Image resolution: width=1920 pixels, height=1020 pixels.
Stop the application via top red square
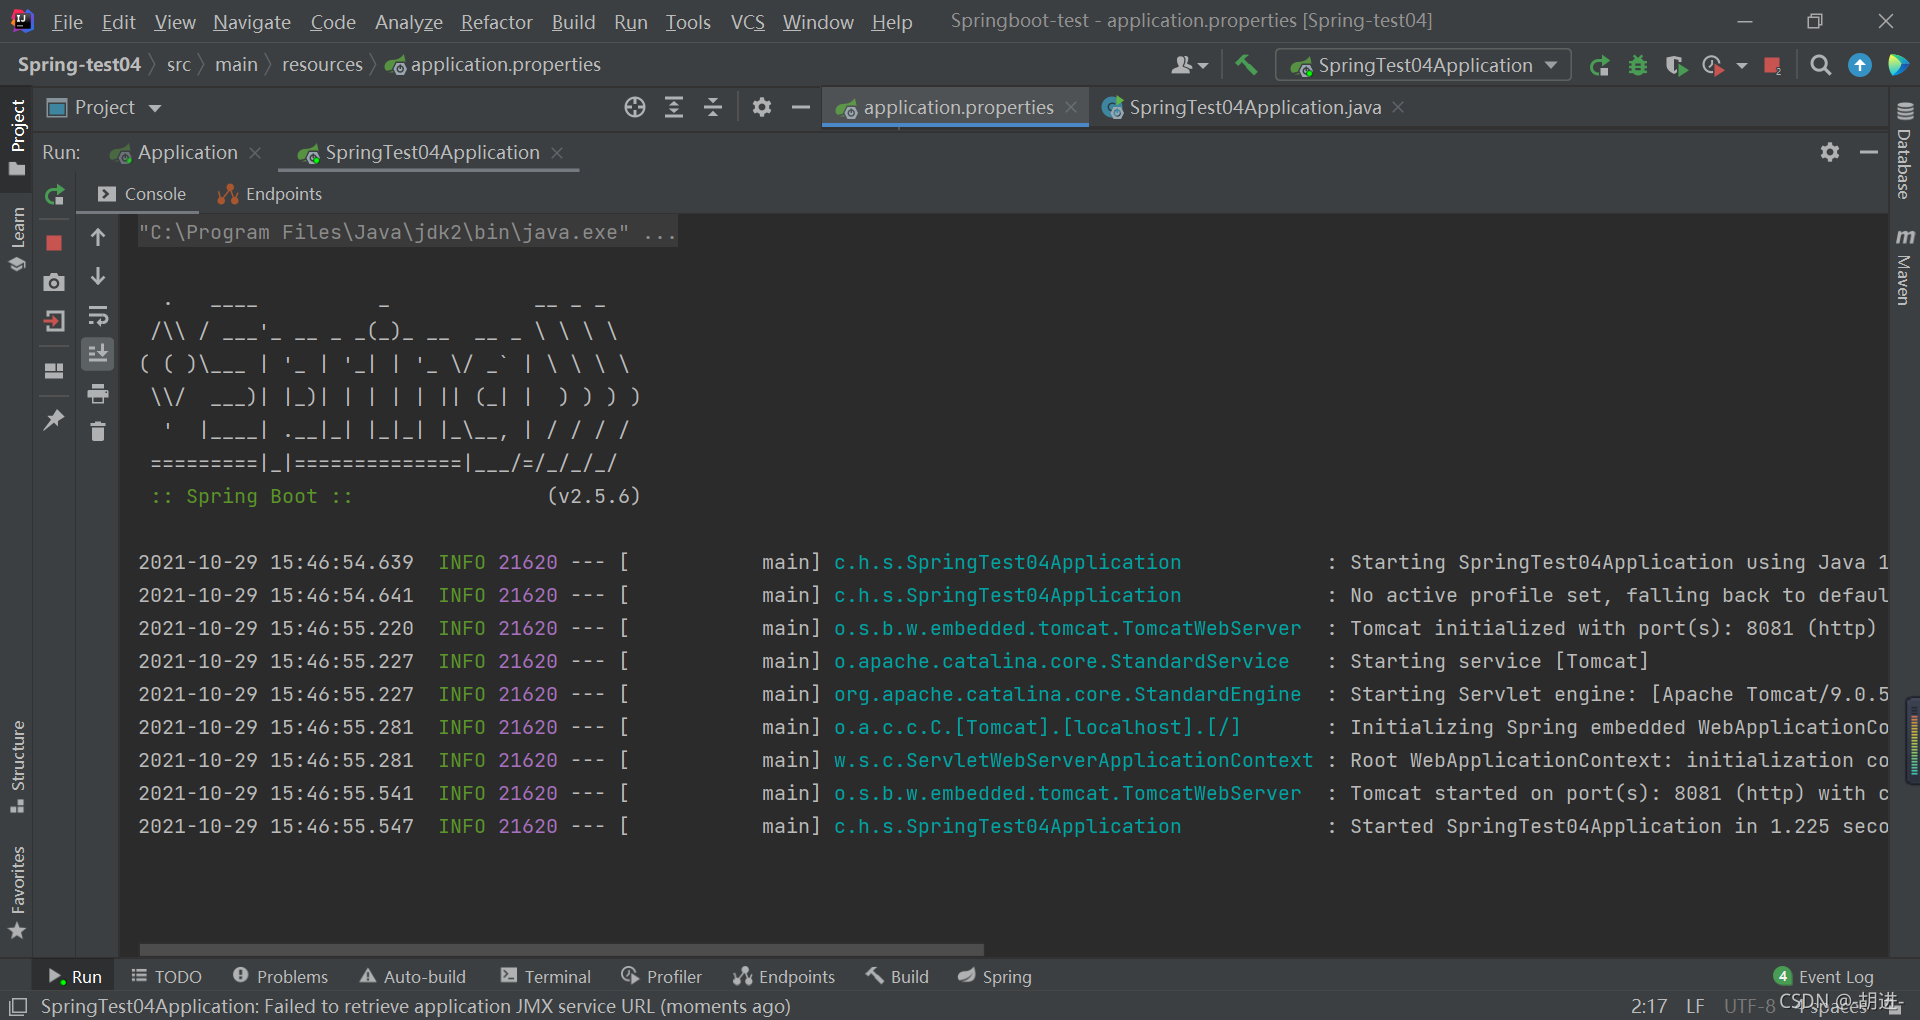1772,66
